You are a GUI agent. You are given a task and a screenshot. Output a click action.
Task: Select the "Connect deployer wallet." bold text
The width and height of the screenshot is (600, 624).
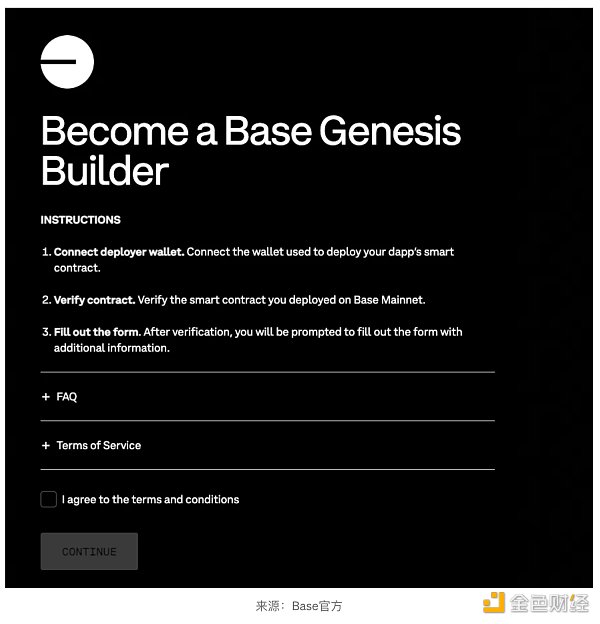click(x=119, y=252)
